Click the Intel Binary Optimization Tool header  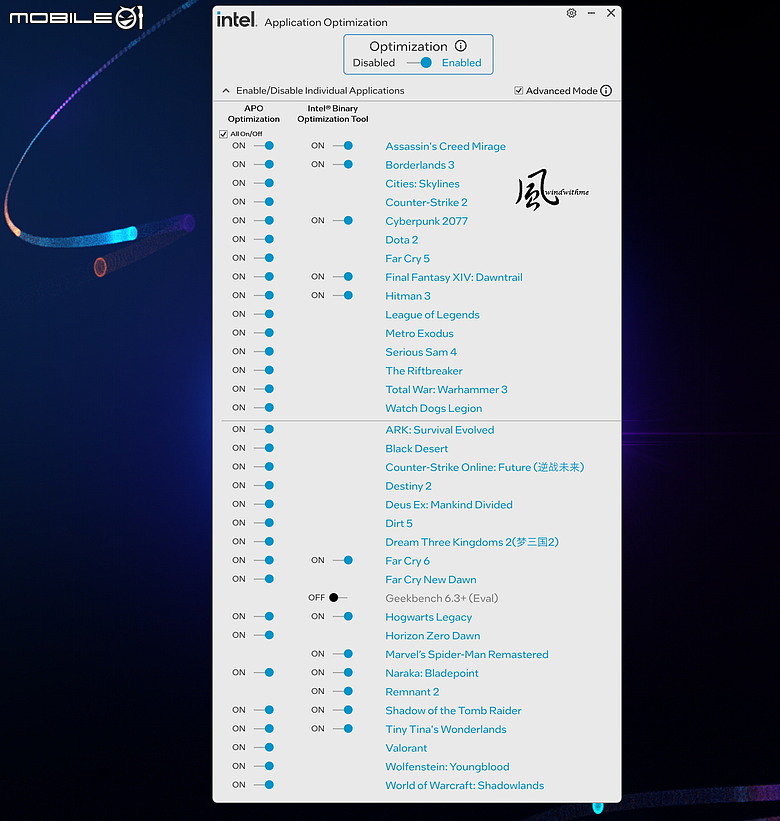click(333, 114)
